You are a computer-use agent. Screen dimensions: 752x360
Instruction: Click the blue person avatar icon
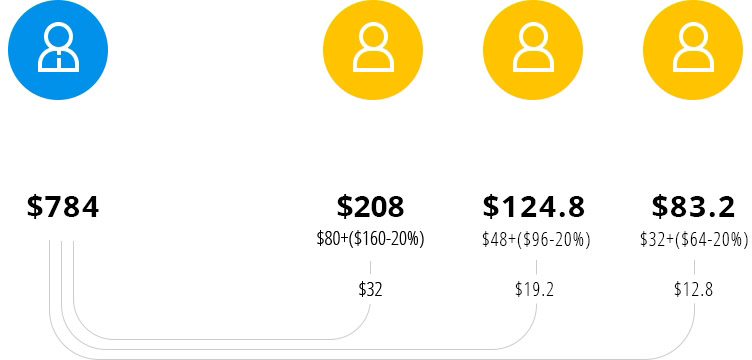click(x=58, y=50)
